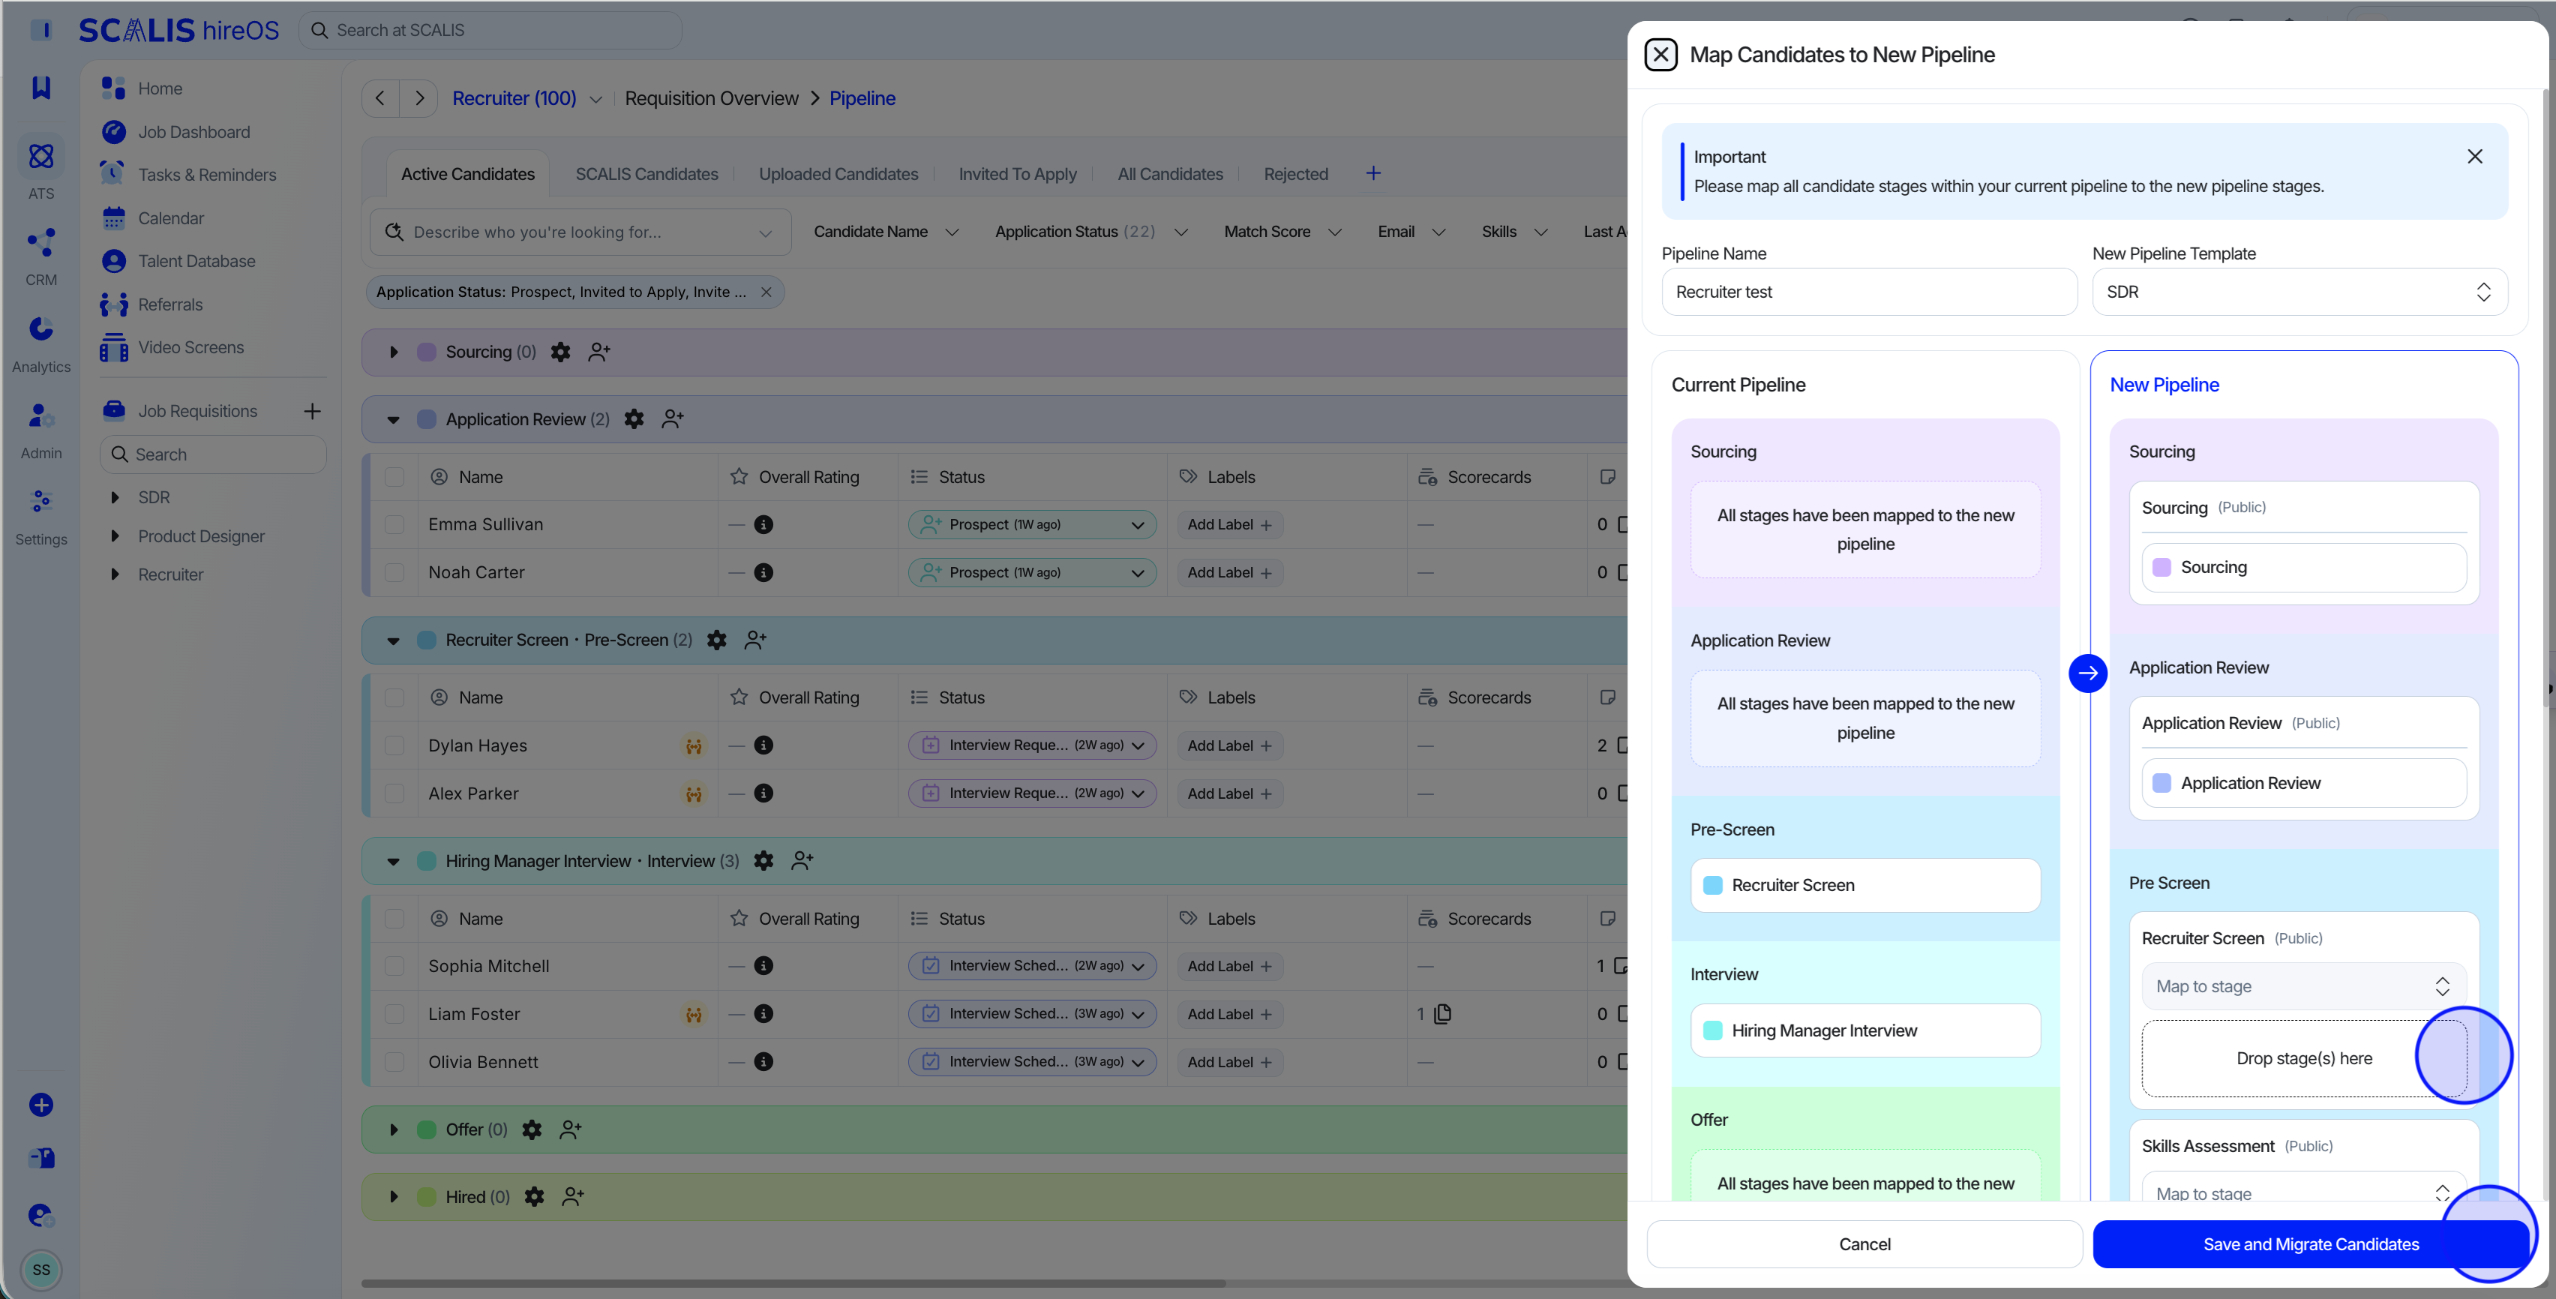Switch to the Rejected tab
Viewport: 2556px width, 1299px height.
[1295, 174]
